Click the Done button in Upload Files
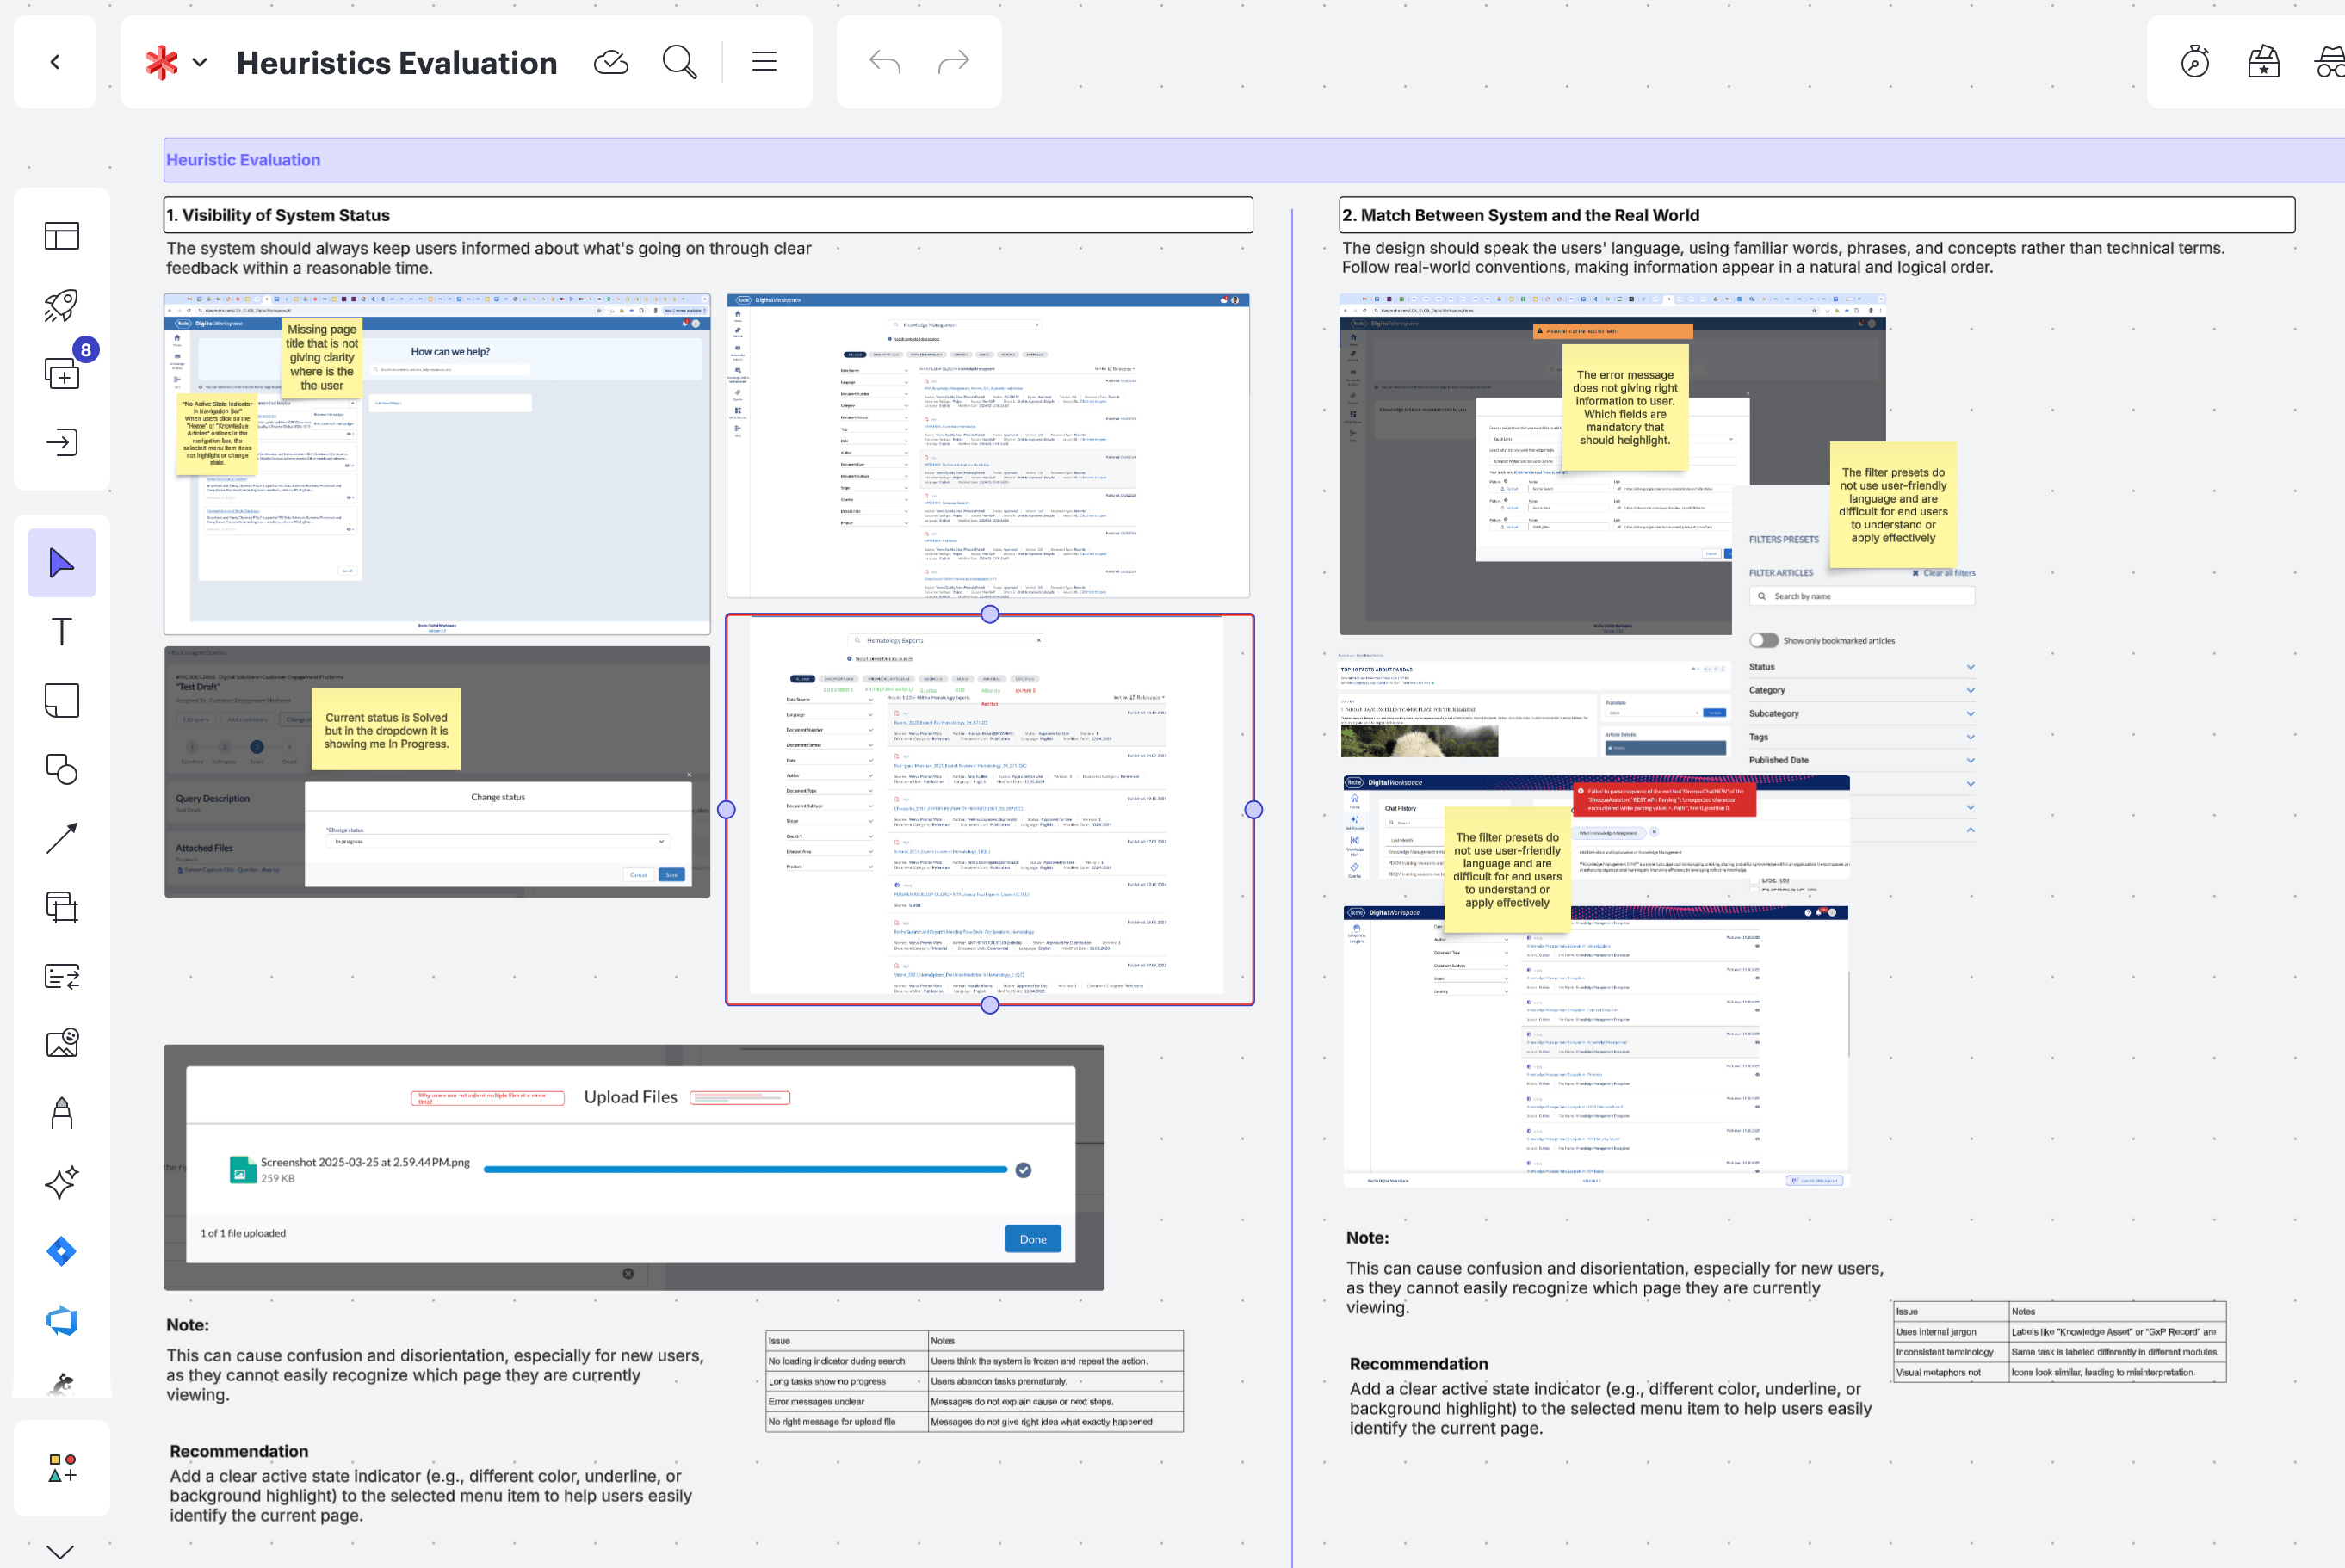Screen dimensions: 2345x1568 click(x=1032, y=1239)
